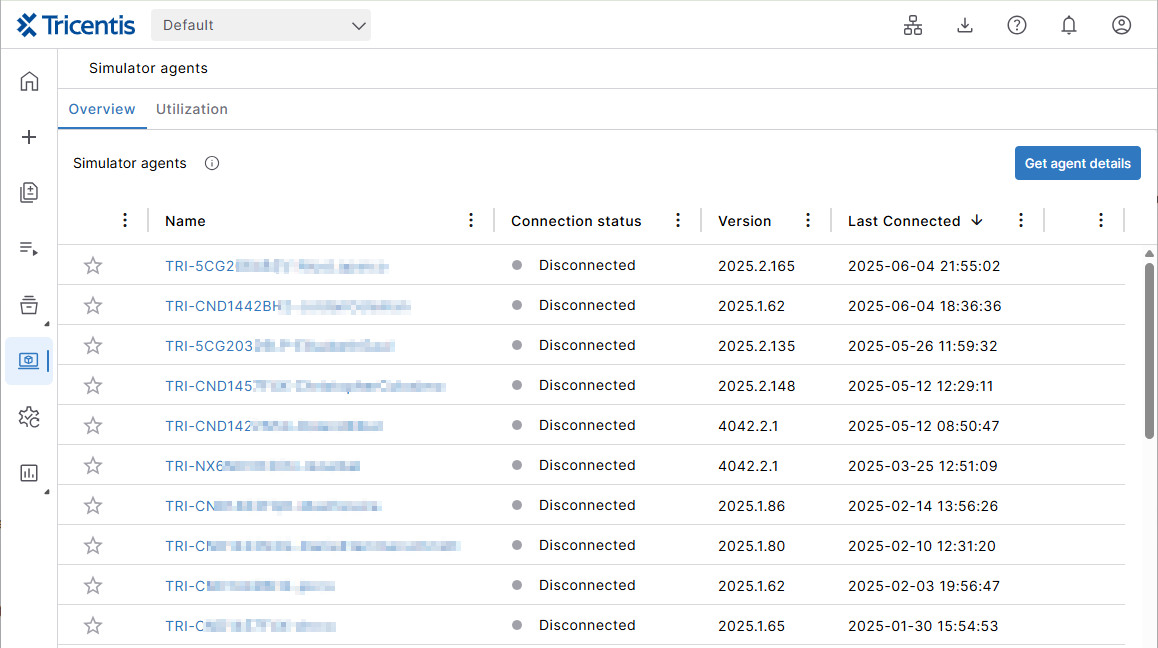Open the Name column options menu
Screen dimensions: 1158x648
click(x=471, y=221)
